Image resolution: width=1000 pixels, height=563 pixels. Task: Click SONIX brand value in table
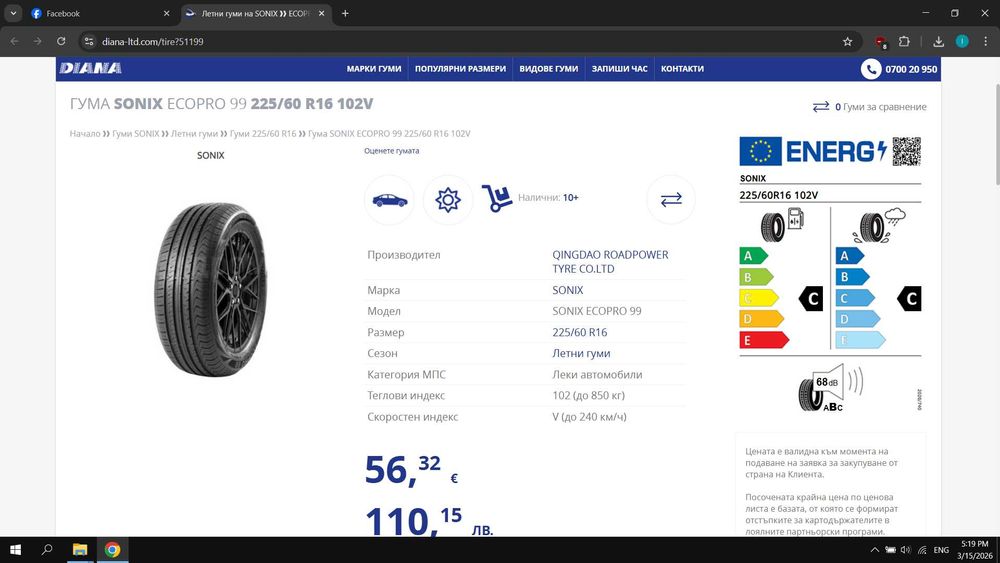click(x=568, y=290)
